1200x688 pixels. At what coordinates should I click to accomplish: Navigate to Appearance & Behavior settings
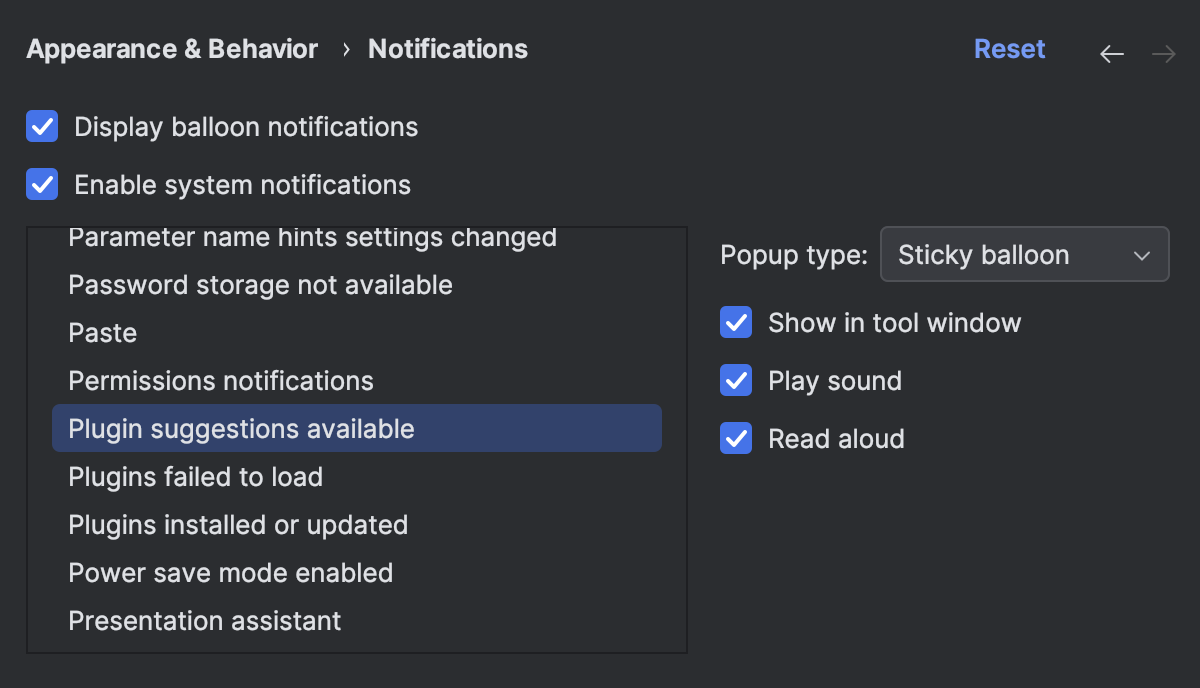171,48
